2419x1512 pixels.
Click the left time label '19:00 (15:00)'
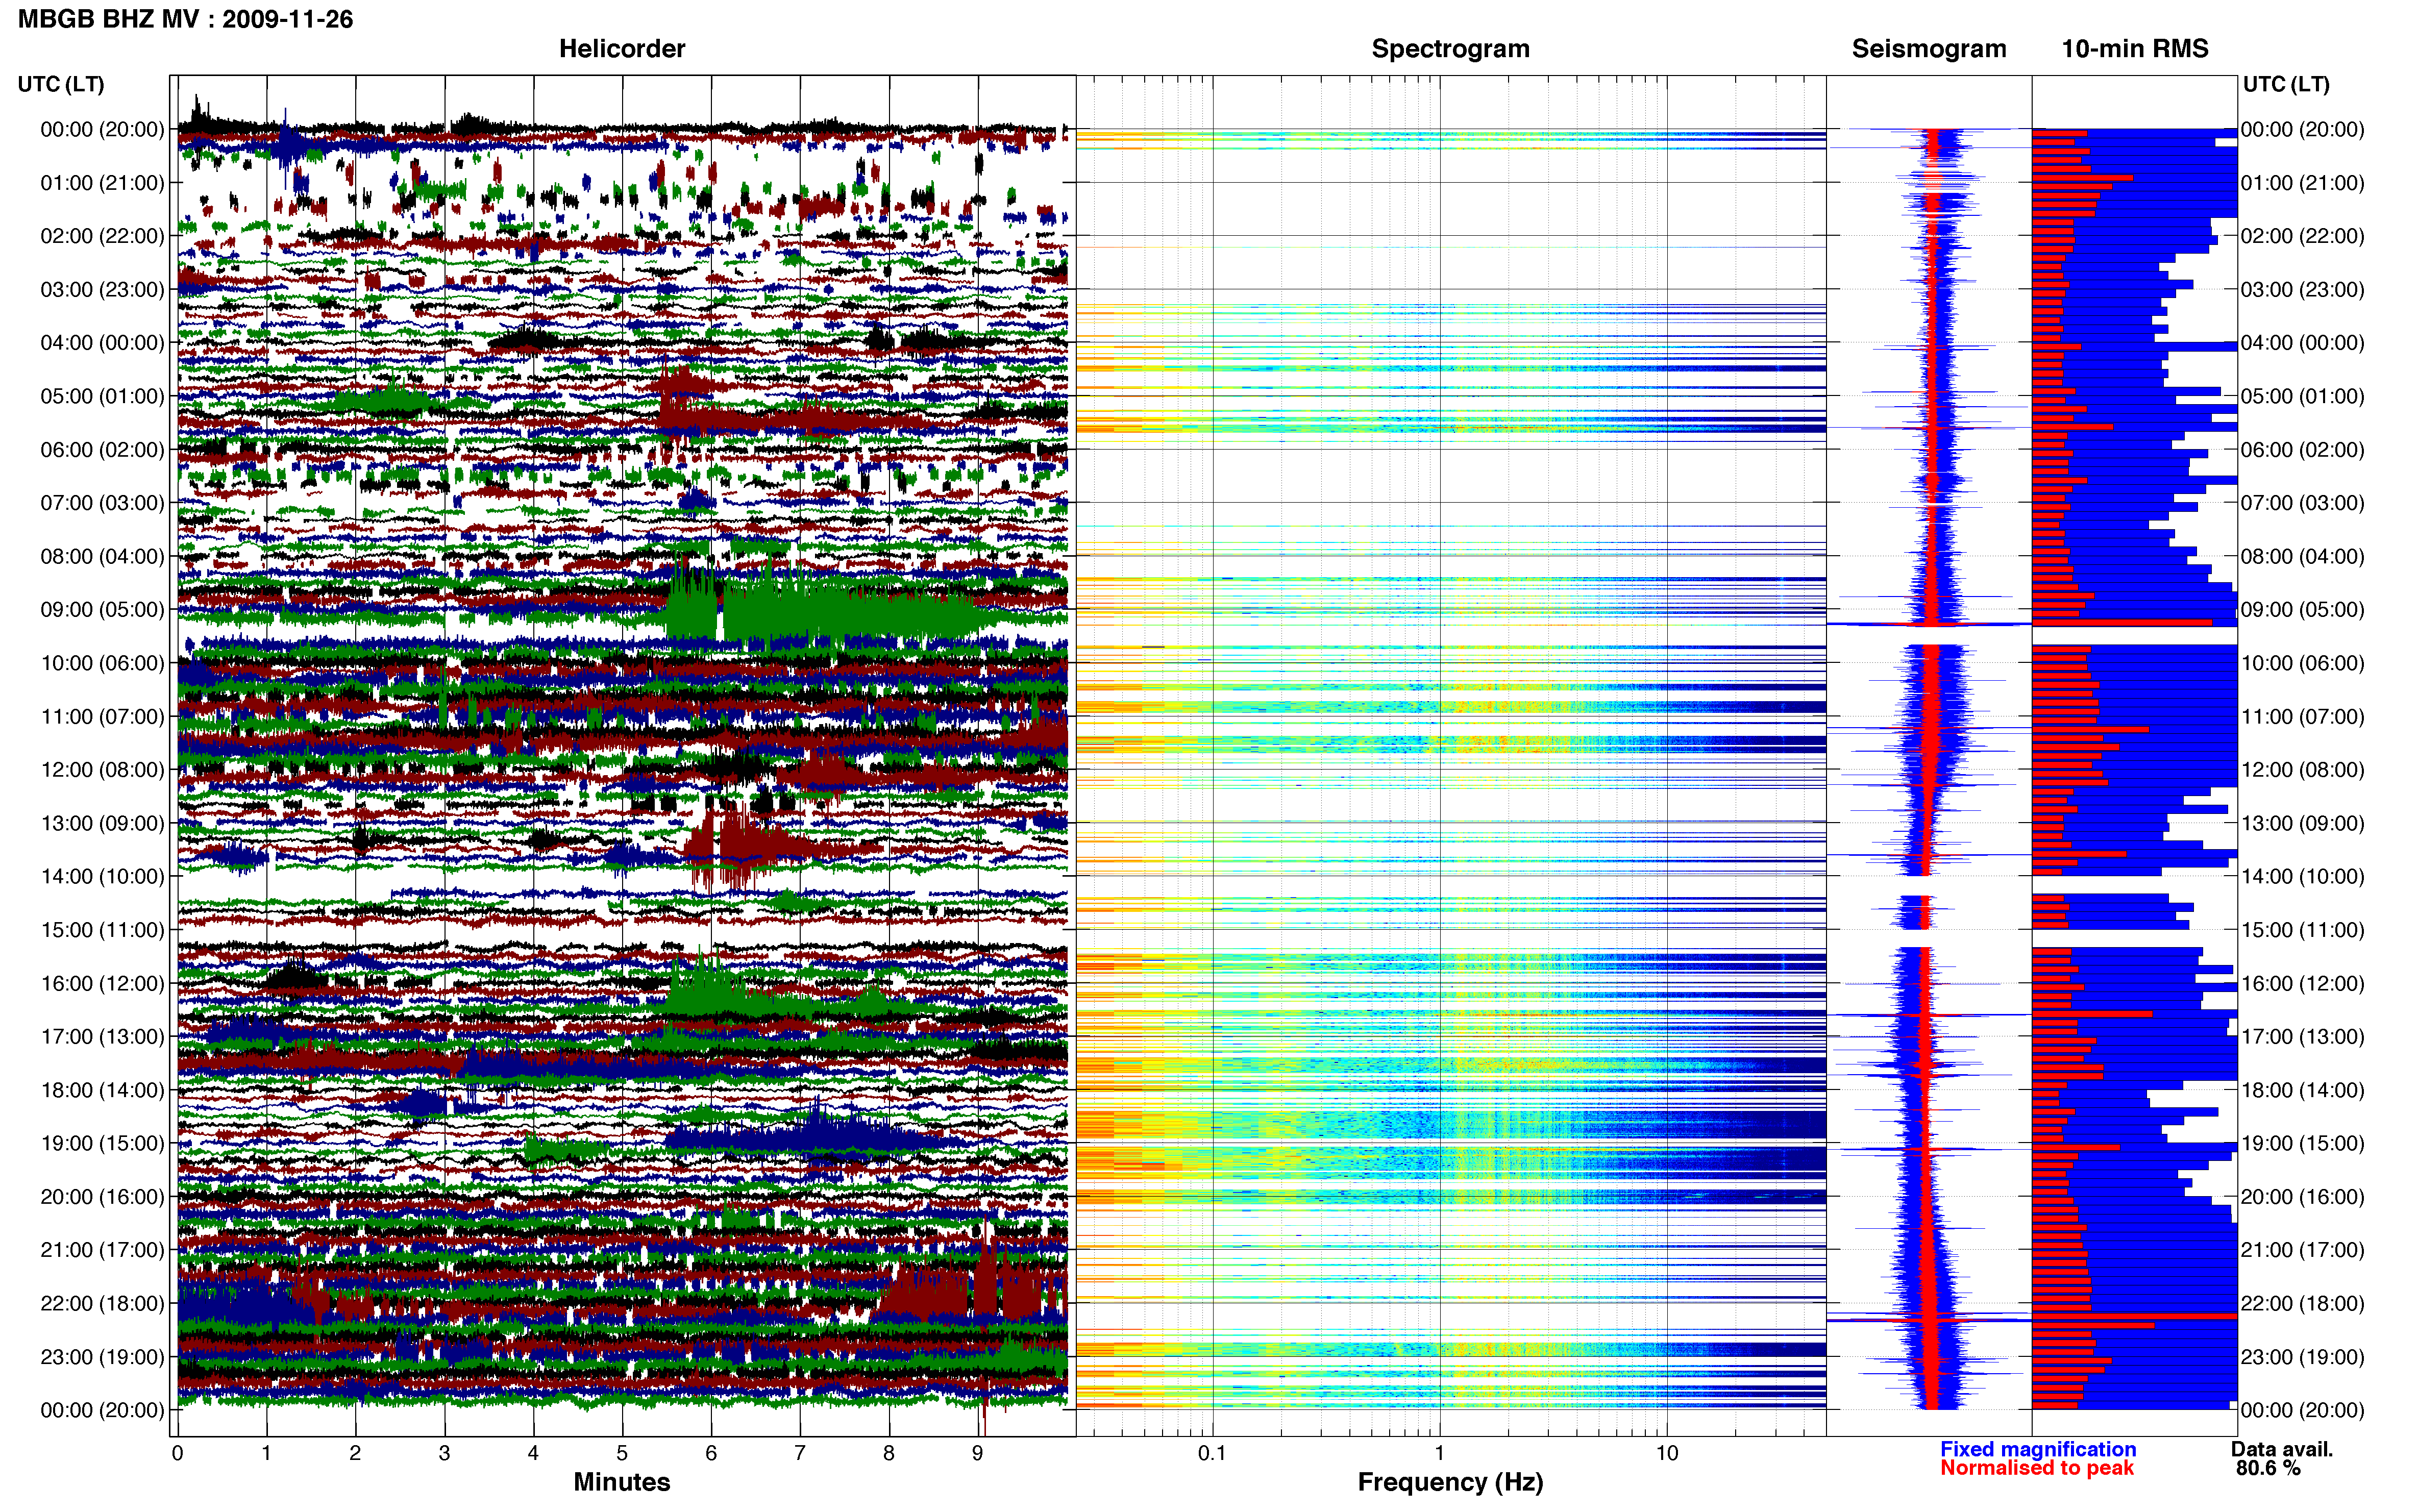click(x=102, y=1143)
